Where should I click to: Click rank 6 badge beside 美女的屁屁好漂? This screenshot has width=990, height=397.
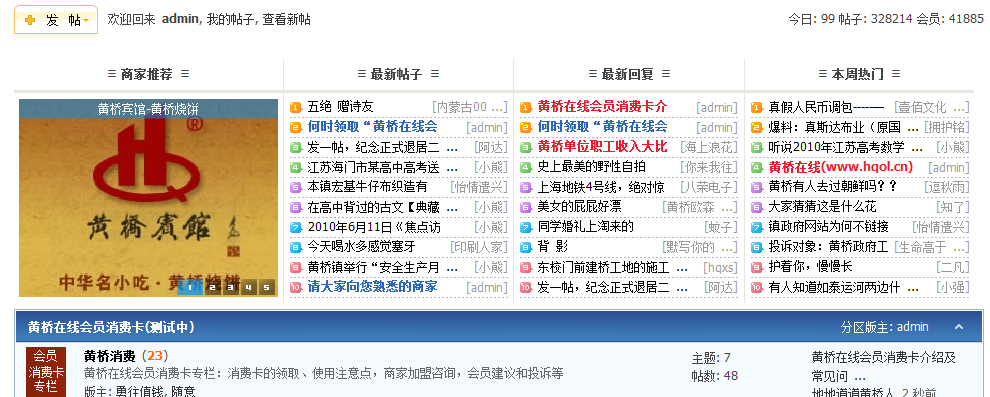coord(526,208)
